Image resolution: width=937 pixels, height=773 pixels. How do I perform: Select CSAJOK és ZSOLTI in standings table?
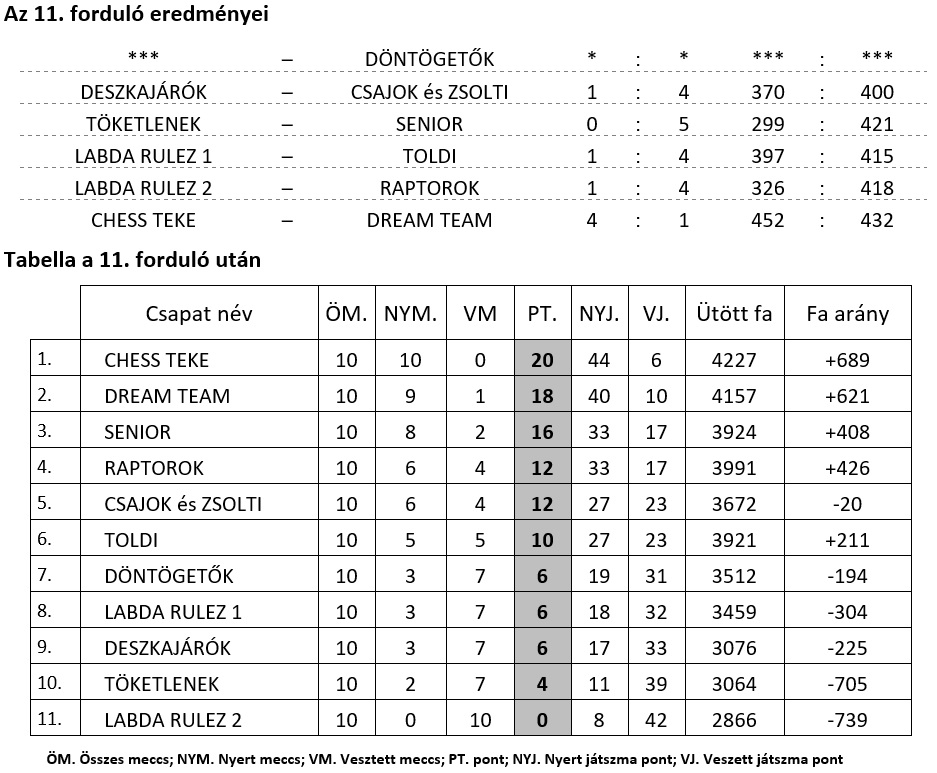pos(182,504)
